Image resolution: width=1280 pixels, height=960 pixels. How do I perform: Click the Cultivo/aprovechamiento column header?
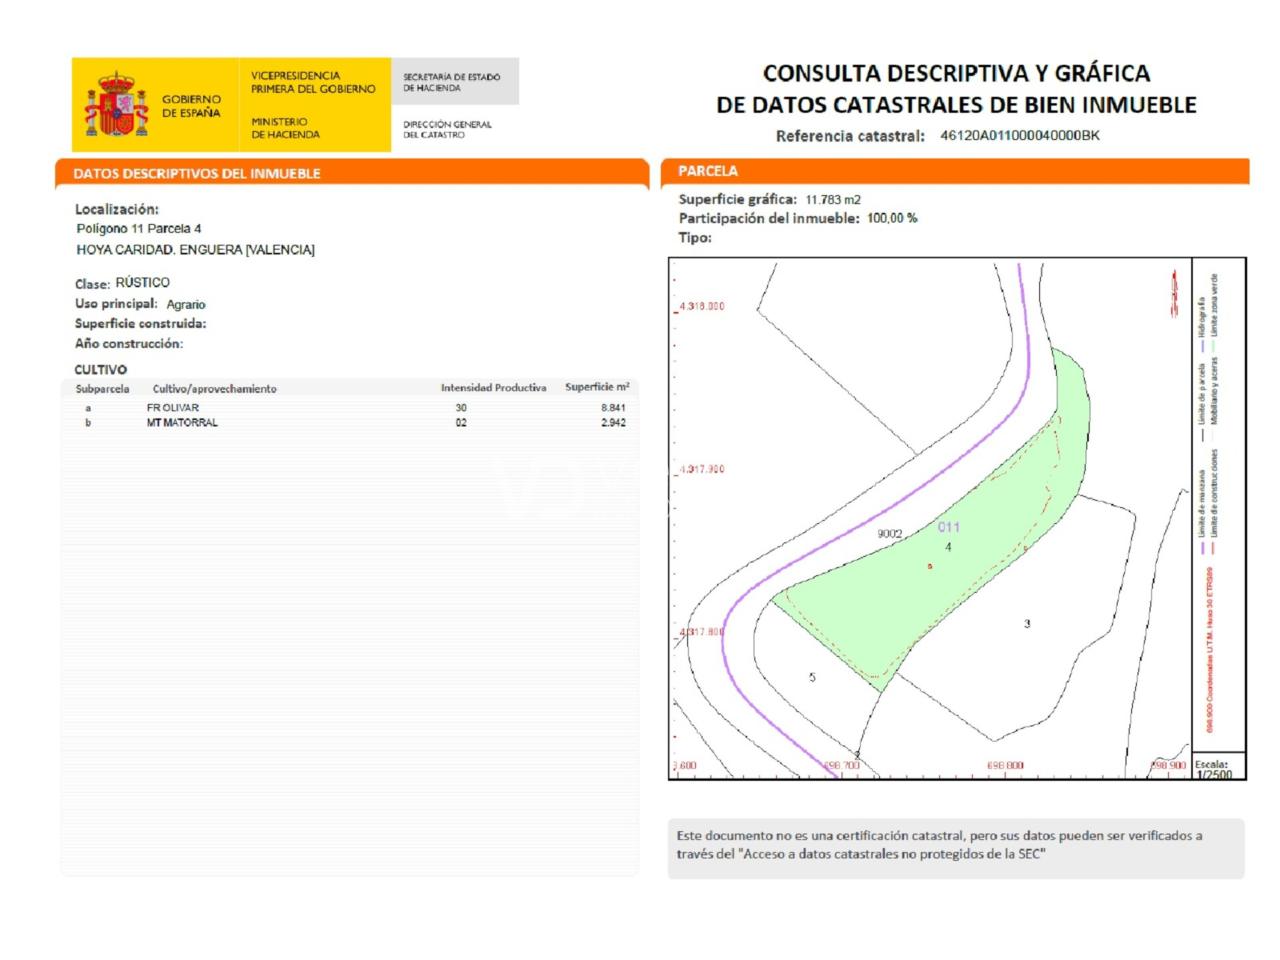pos(214,389)
